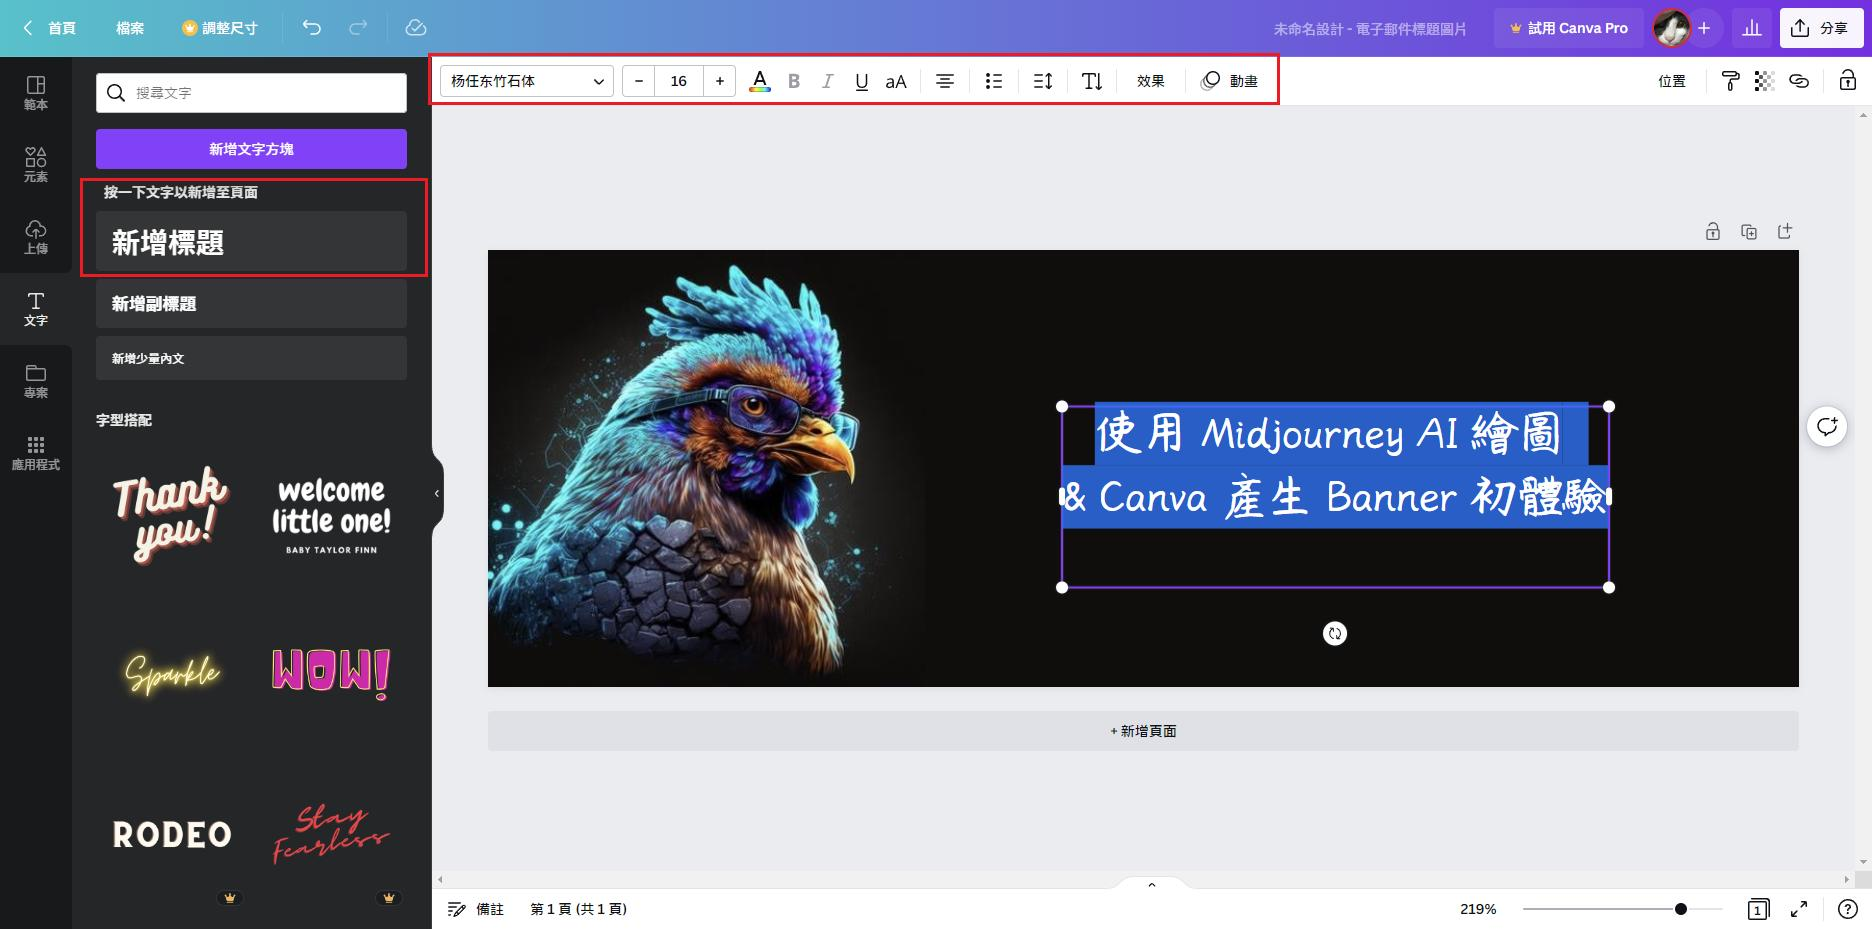
Task: Click the font size field showing 16
Action: [x=679, y=81]
